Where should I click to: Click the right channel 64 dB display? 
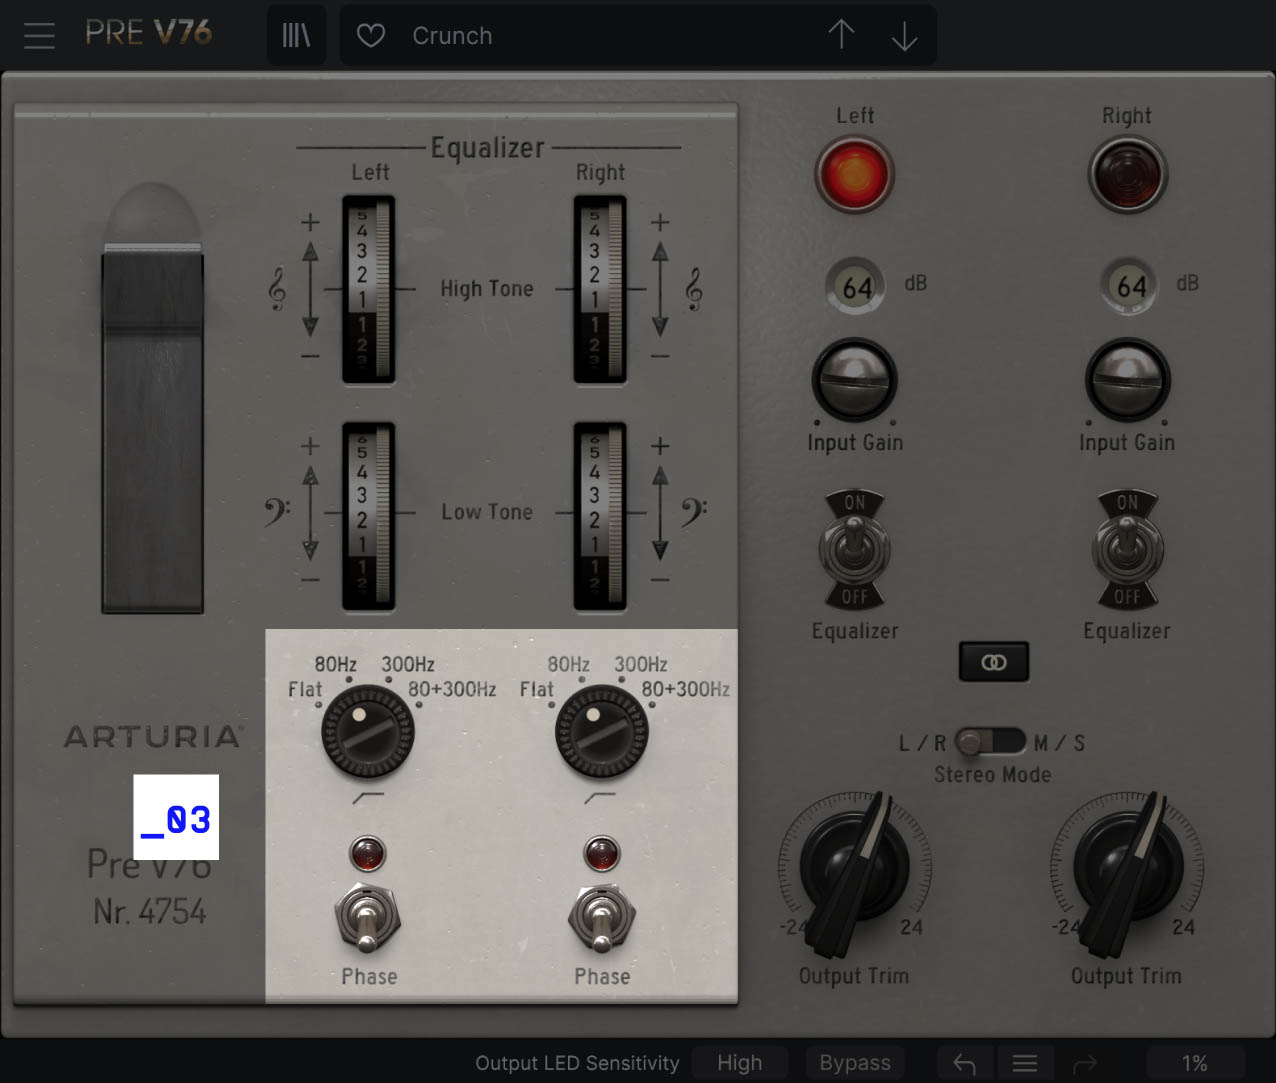click(x=1130, y=287)
